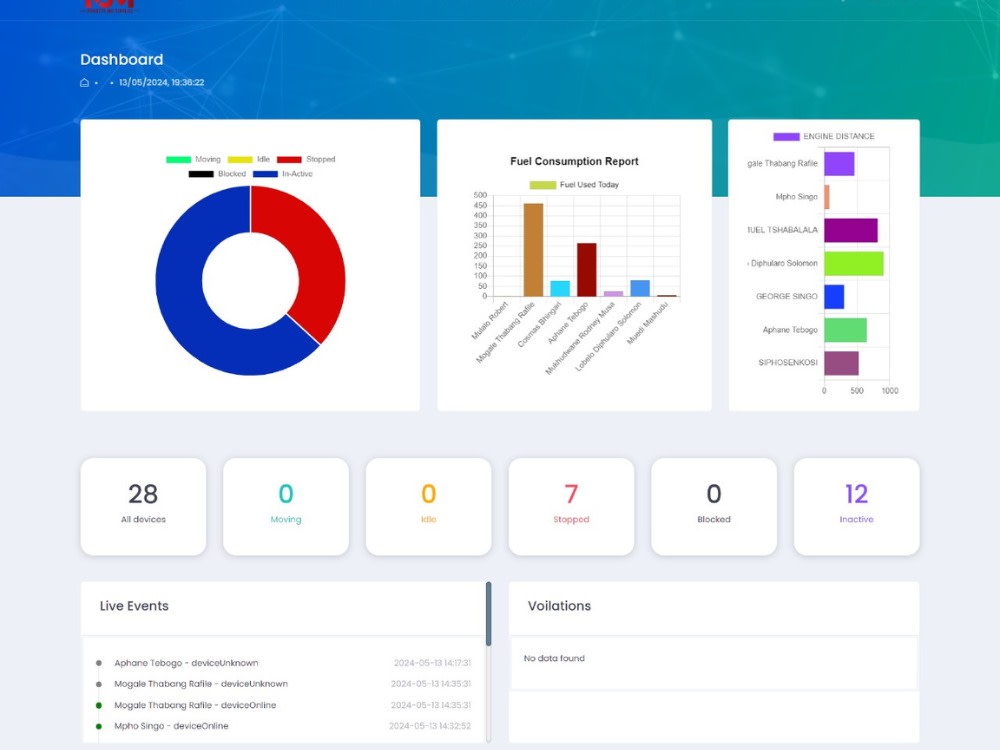Select event Mogale Thabang Rafile - deviceOnline
The height and width of the screenshot is (750, 1000).
tap(195, 705)
